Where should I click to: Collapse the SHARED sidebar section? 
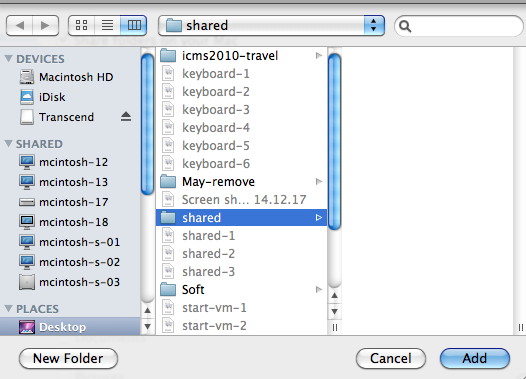pyautogui.click(x=9, y=144)
